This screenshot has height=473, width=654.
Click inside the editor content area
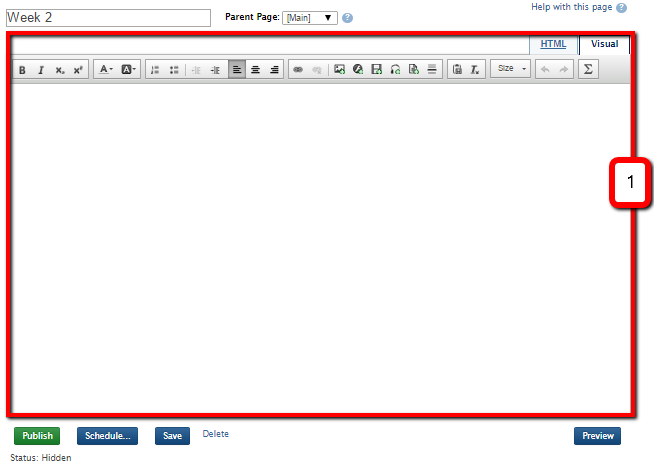tap(320, 248)
